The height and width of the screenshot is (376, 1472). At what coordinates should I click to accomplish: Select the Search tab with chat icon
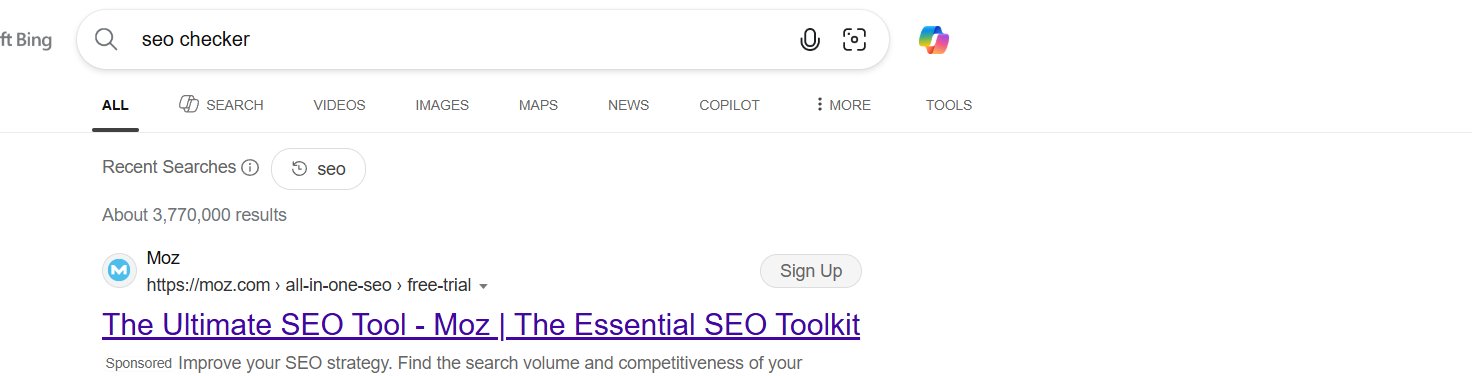(x=221, y=105)
